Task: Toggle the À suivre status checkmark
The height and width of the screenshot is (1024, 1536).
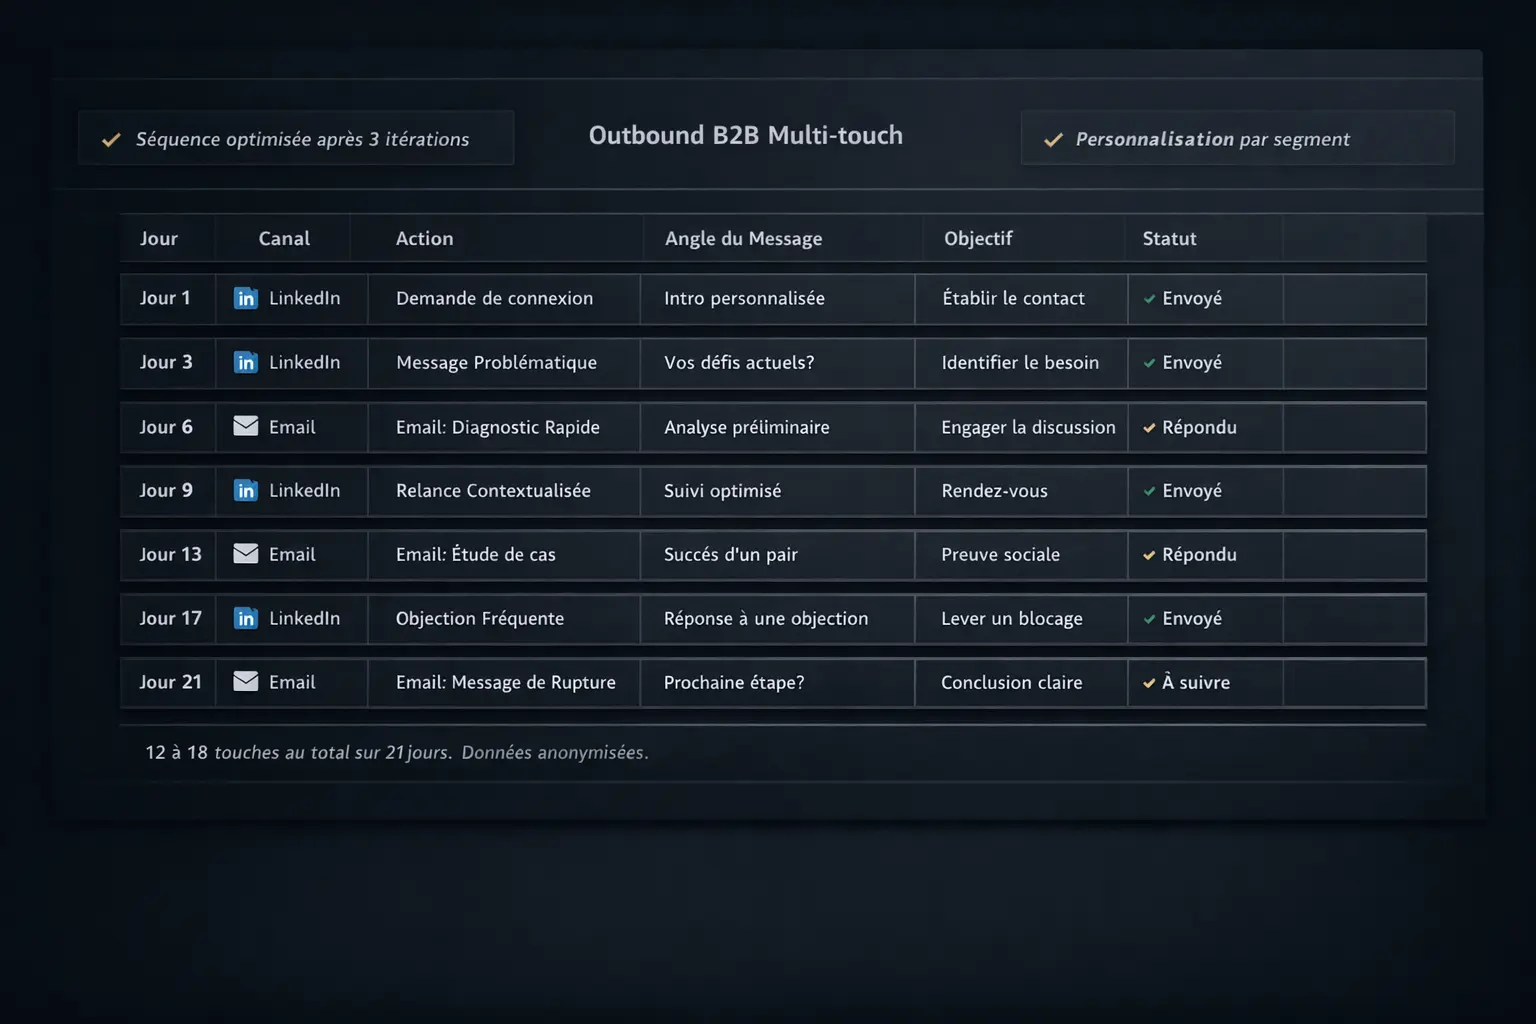Action: [1149, 684]
